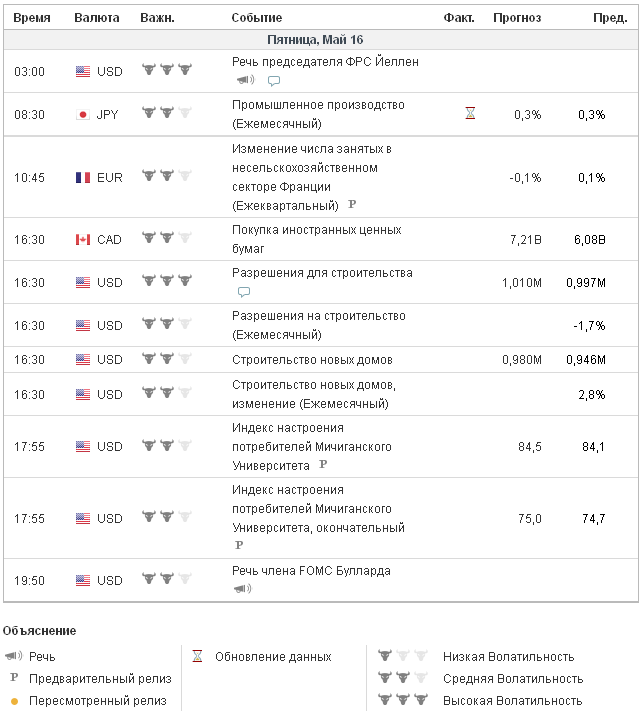
Task: Click speaker icon under Bullard FOMC speech
Action: tap(241, 590)
